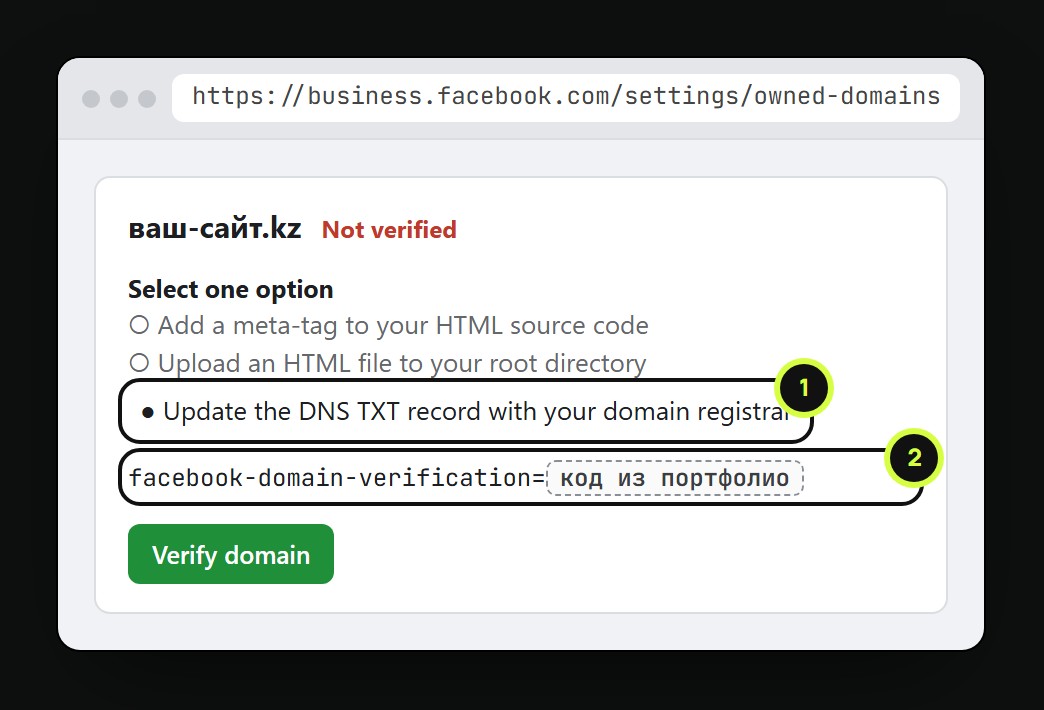Click the middle gray window dot

[119, 99]
